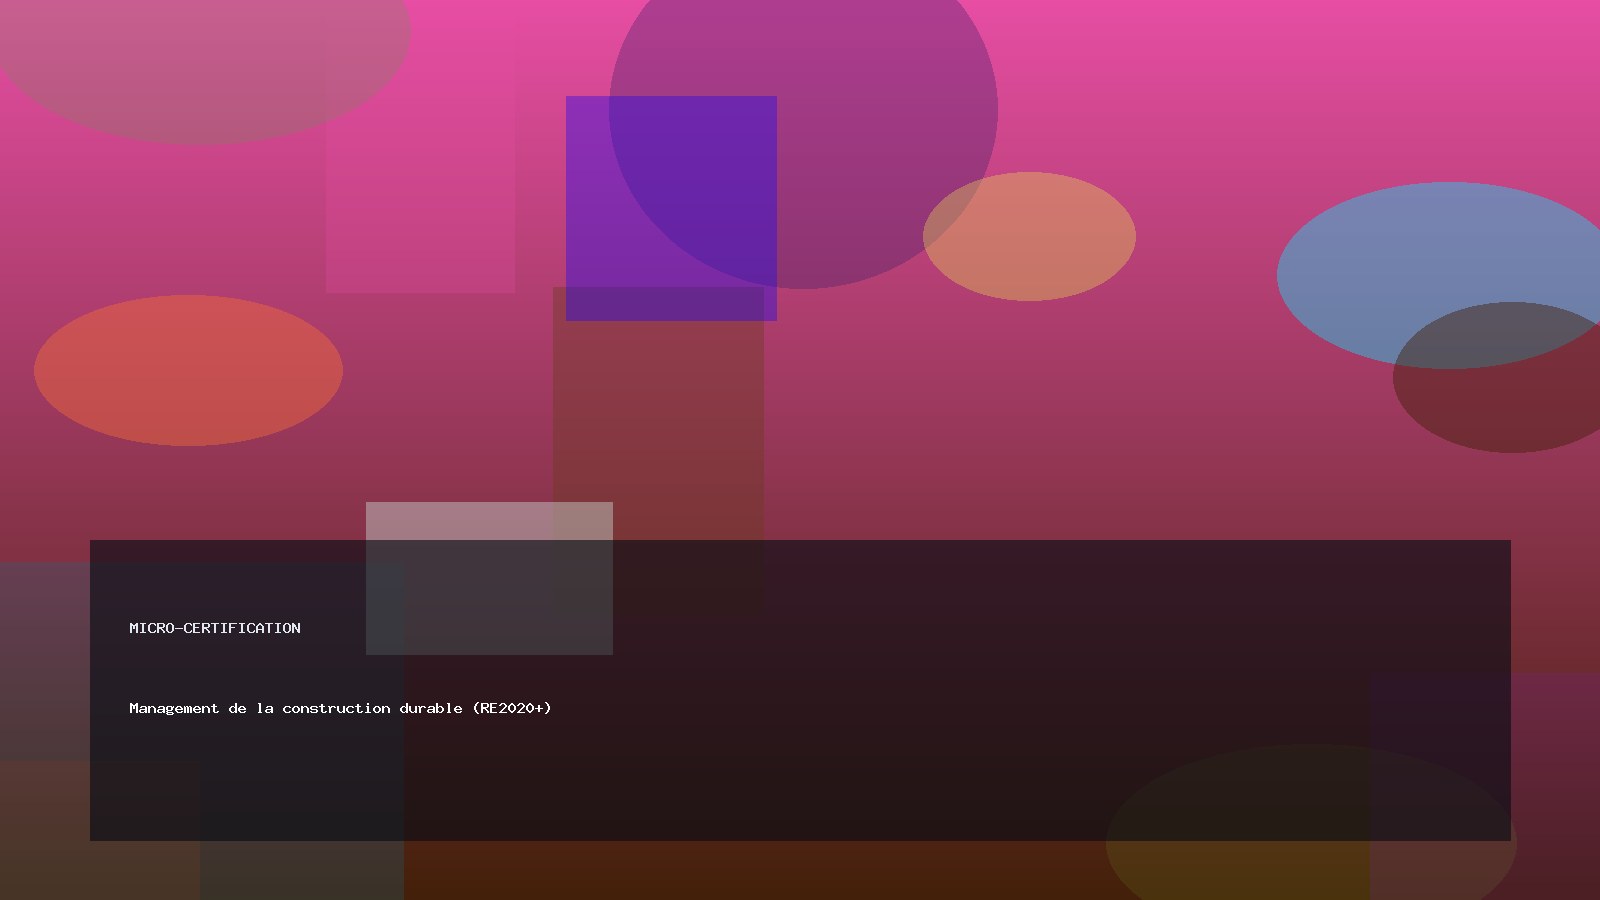Open Management de la construction durable (RE2020+)
Screen dimensions: 1600x900
(x=340, y=708)
